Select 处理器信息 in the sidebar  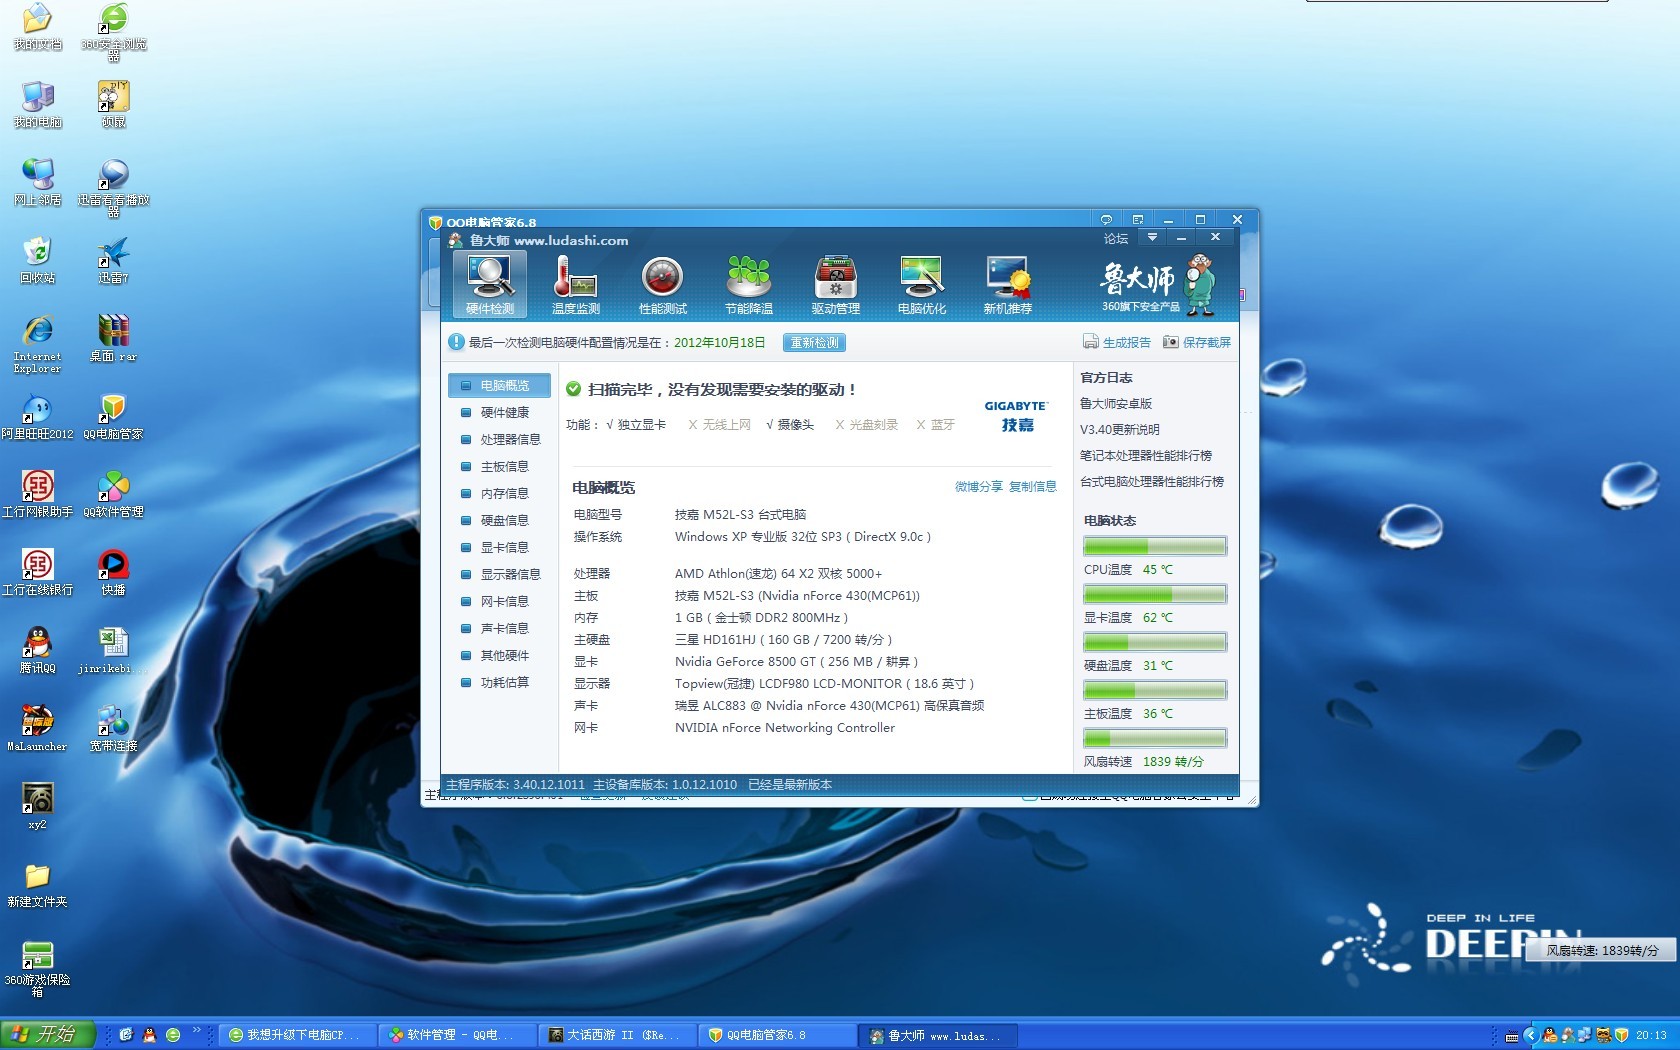click(x=500, y=439)
